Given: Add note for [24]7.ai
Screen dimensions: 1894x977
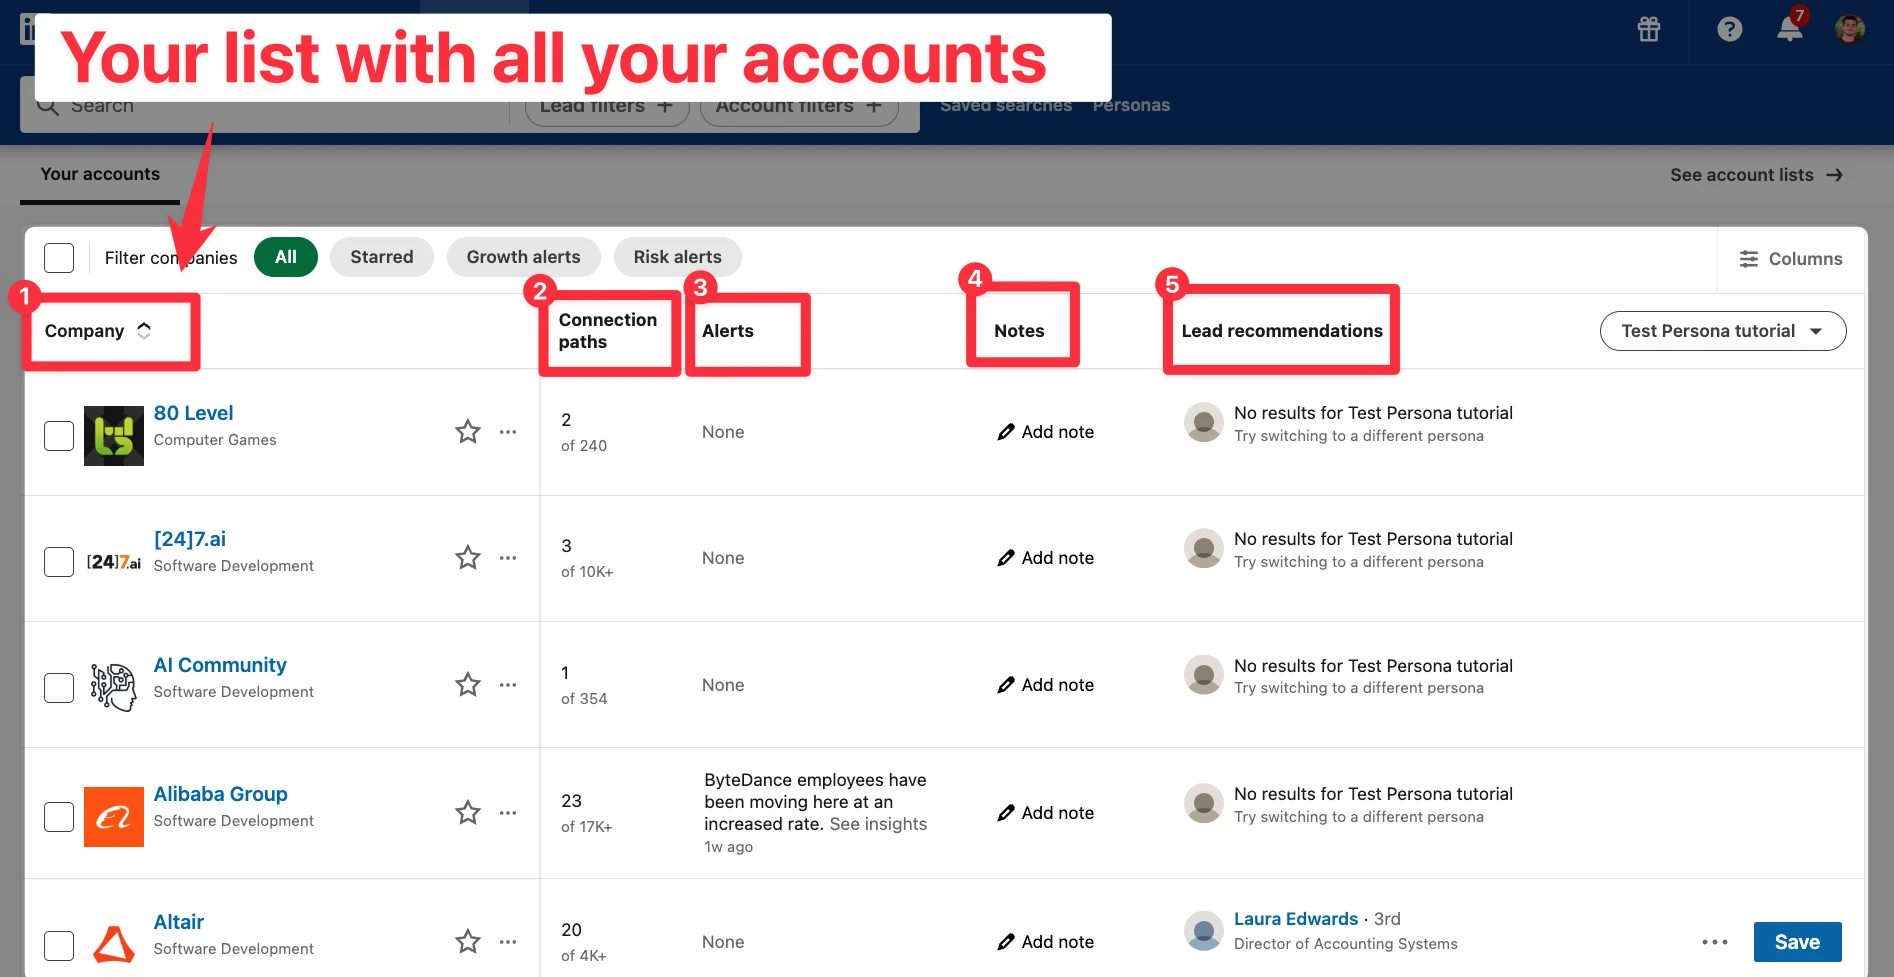Looking at the screenshot, I should (x=1046, y=558).
